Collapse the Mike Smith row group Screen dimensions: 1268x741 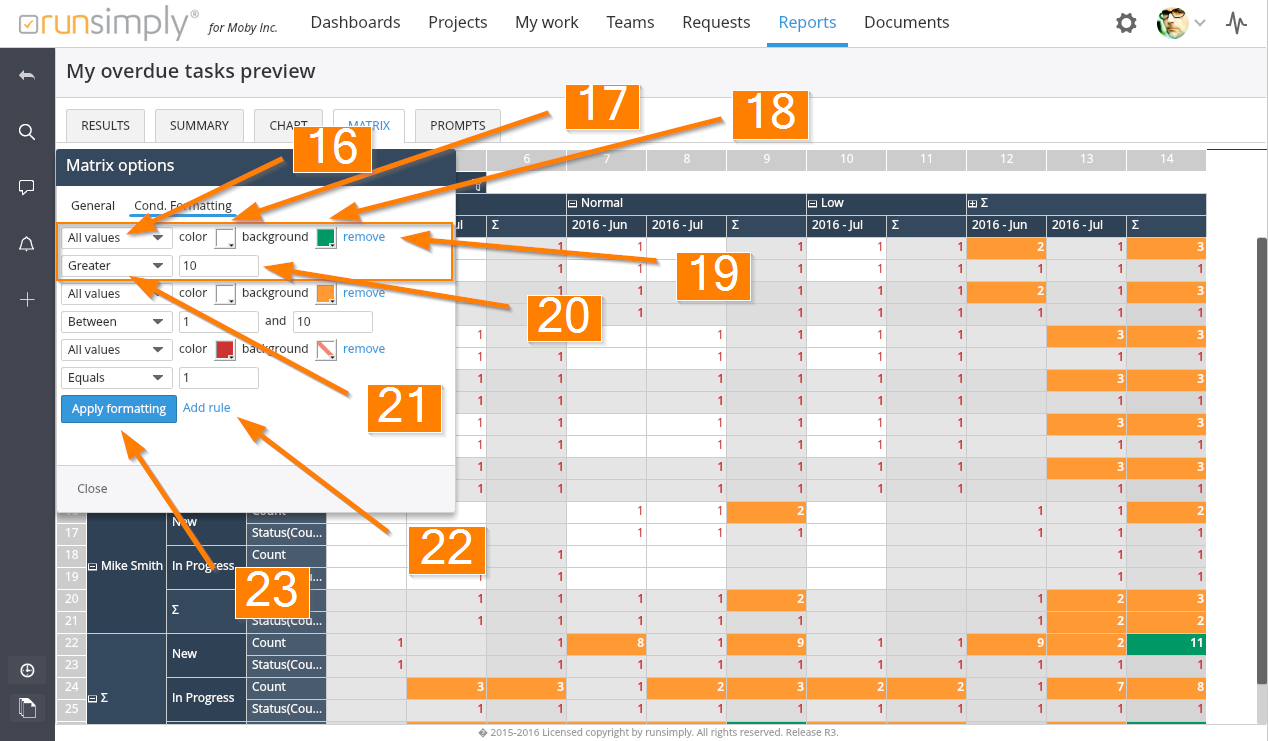click(93, 566)
